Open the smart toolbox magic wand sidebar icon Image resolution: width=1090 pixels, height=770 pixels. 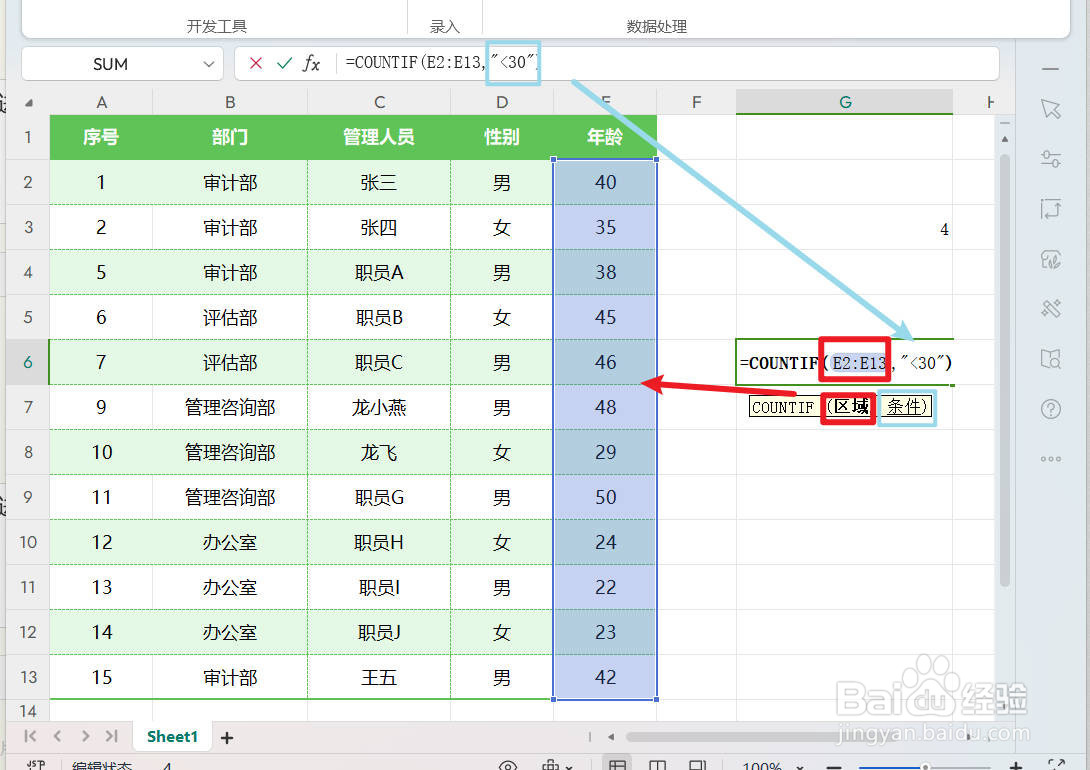pyautogui.click(x=1051, y=308)
